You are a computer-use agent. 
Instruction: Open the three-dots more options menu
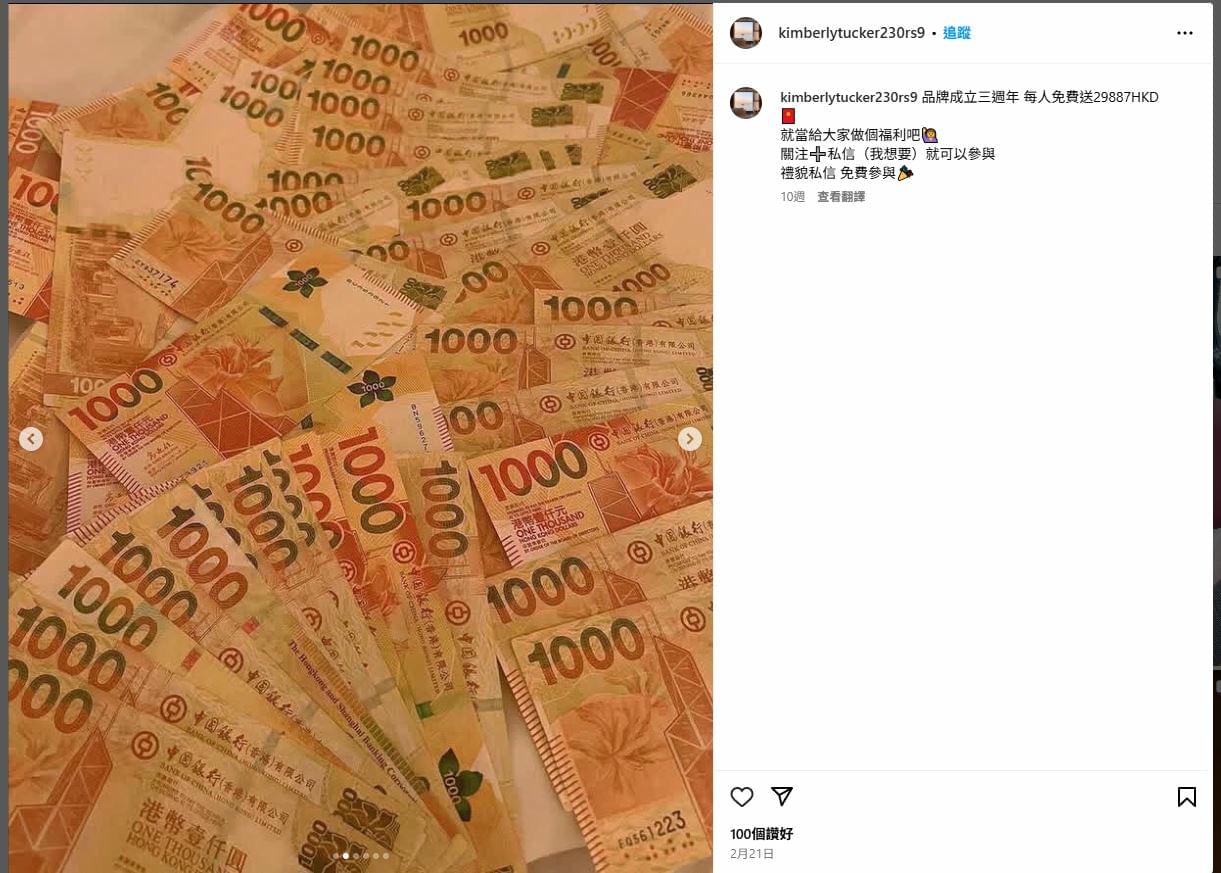pos(1185,33)
